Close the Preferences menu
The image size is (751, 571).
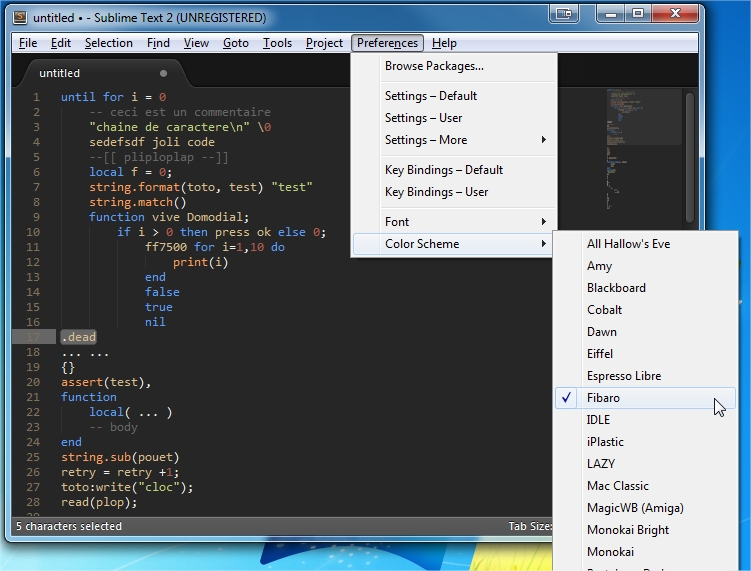(x=387, y=43)
